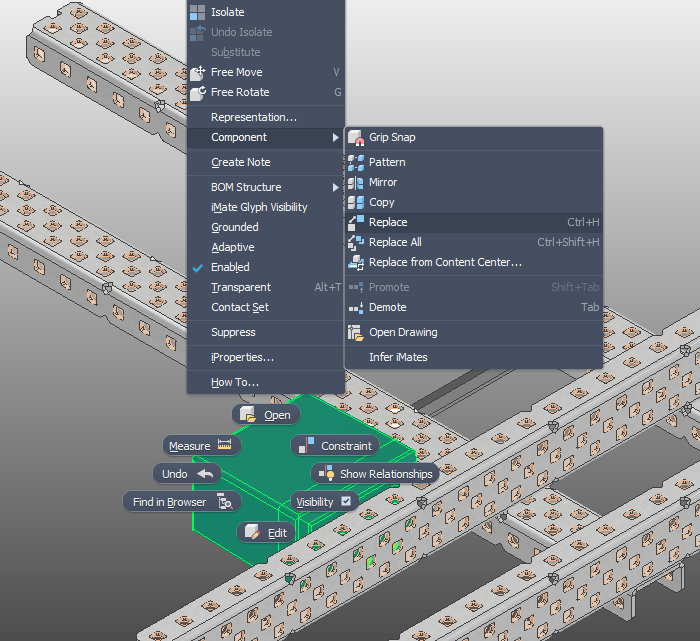
Task: Click the Ctrl+H shortcut label
Action: (x=583, y=222)
